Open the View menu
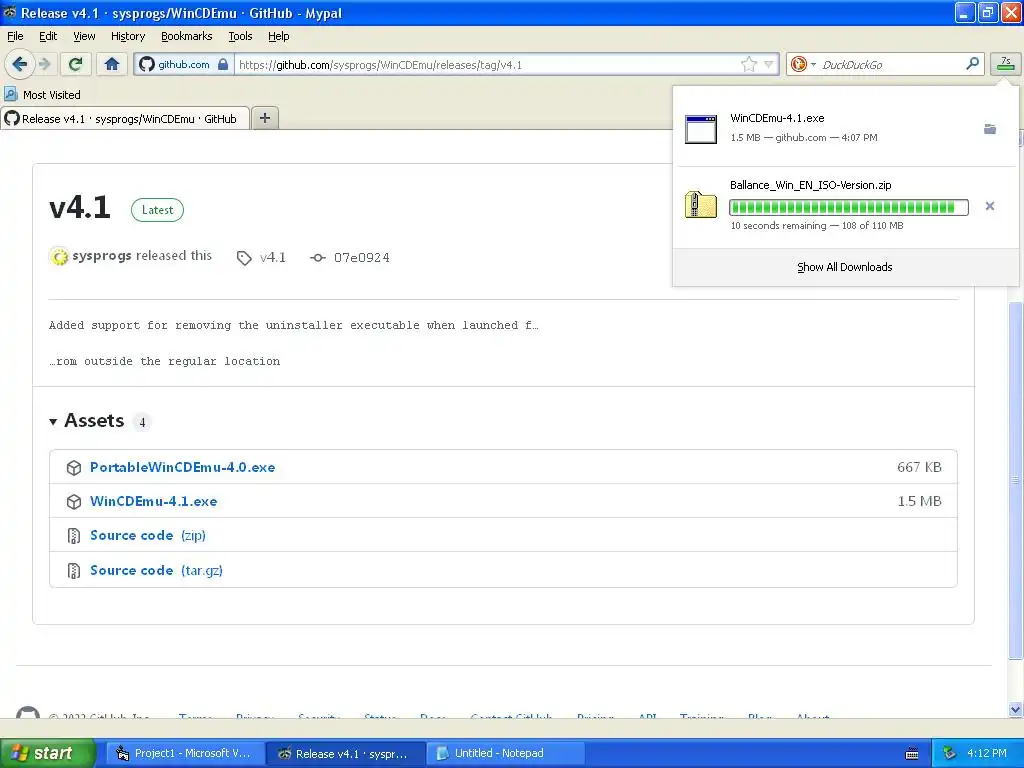1024x768 pixels. (84, 36)
